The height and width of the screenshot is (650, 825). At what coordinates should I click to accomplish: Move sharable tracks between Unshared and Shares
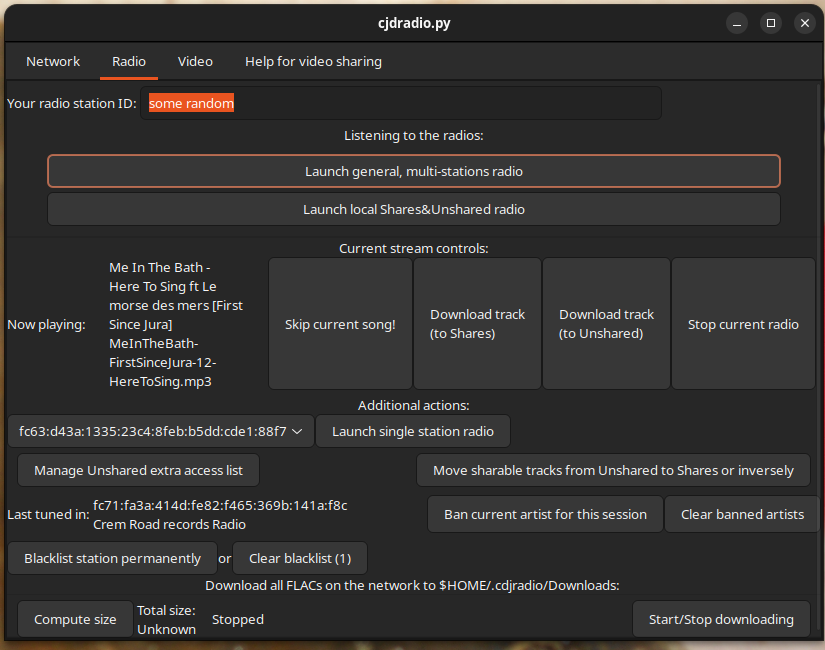coord(613,470)
